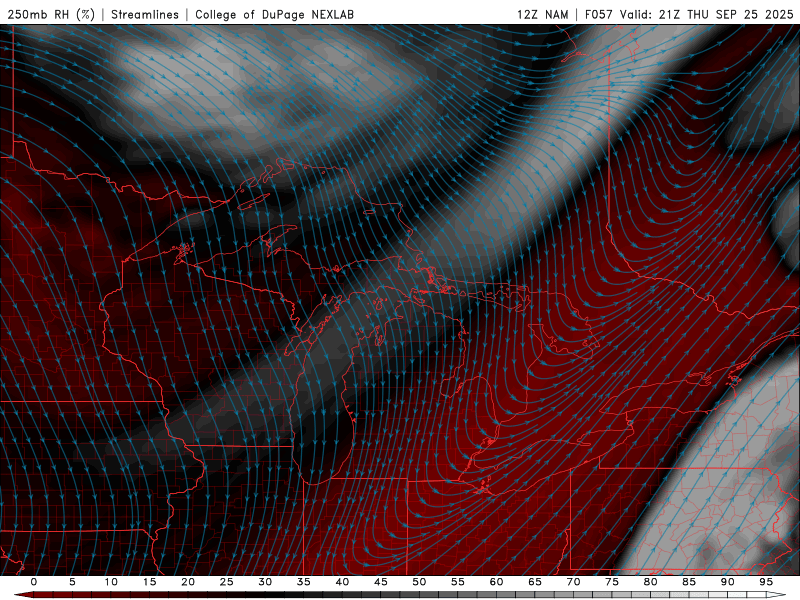Click the "25" colorbar scale label

(227, 582)
